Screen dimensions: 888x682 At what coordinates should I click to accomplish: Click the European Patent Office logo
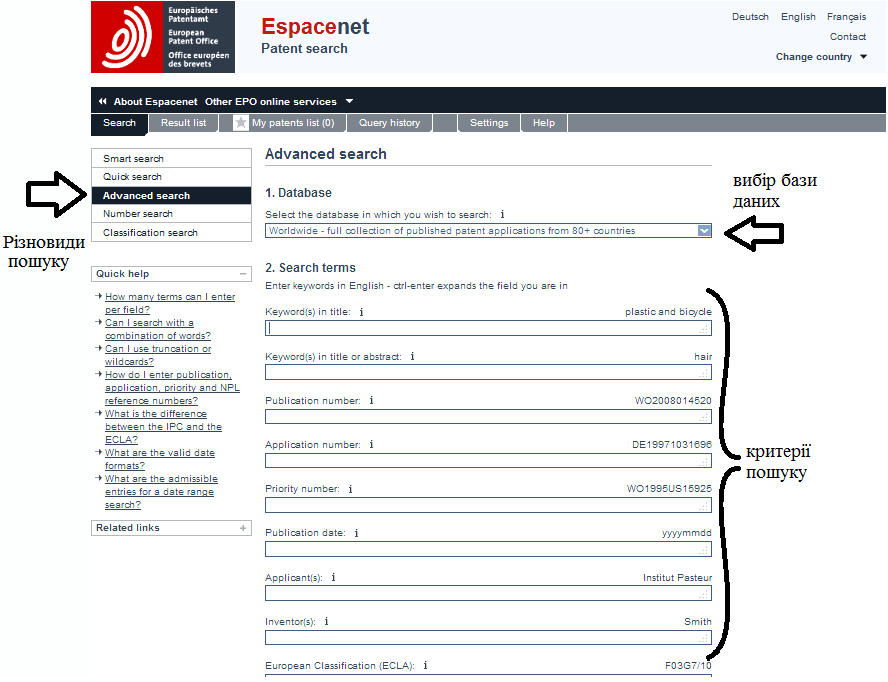(x=163, y=37)
